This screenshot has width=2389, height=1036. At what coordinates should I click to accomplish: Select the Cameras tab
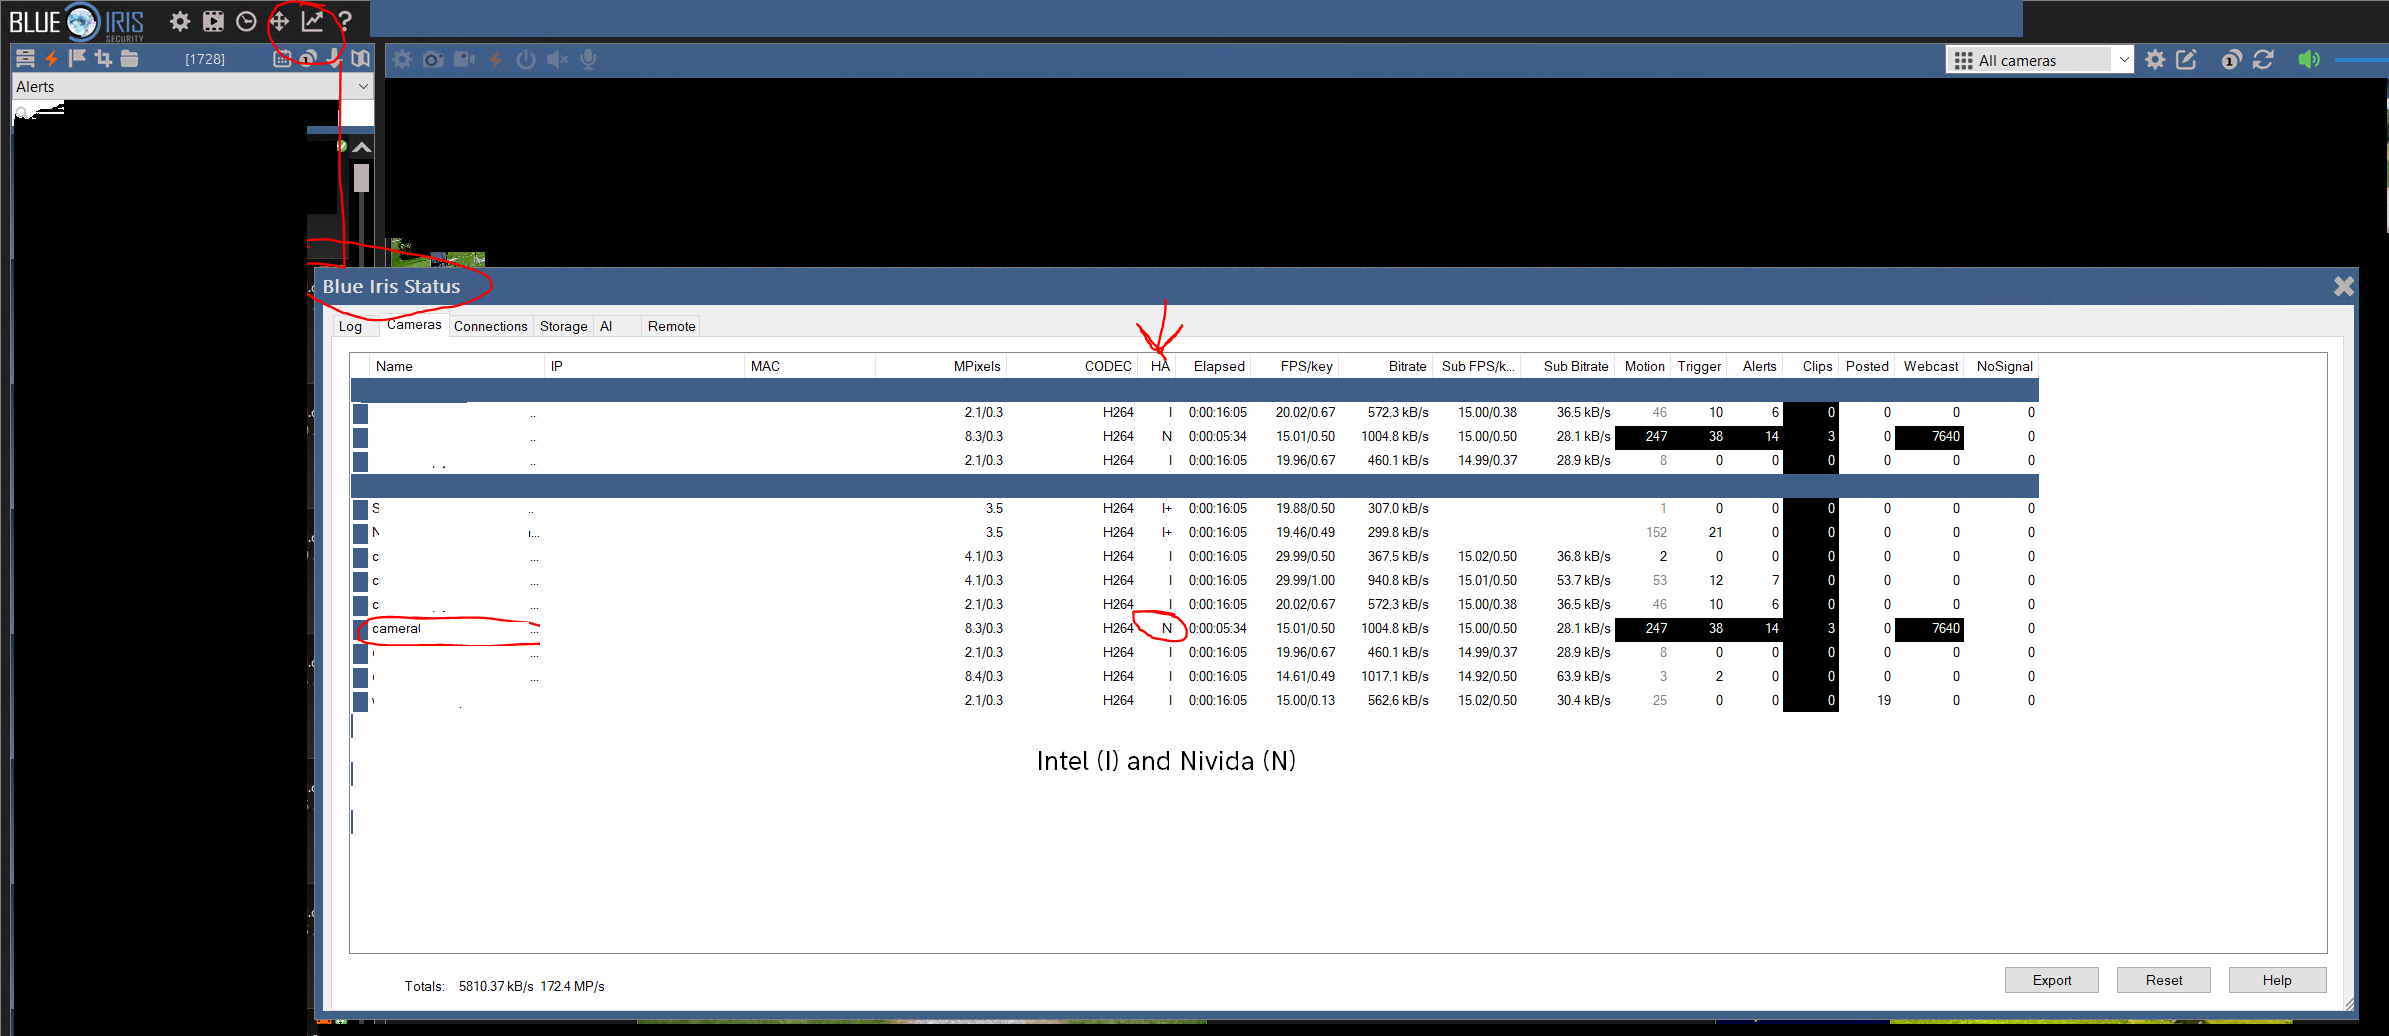pos(414,325)
